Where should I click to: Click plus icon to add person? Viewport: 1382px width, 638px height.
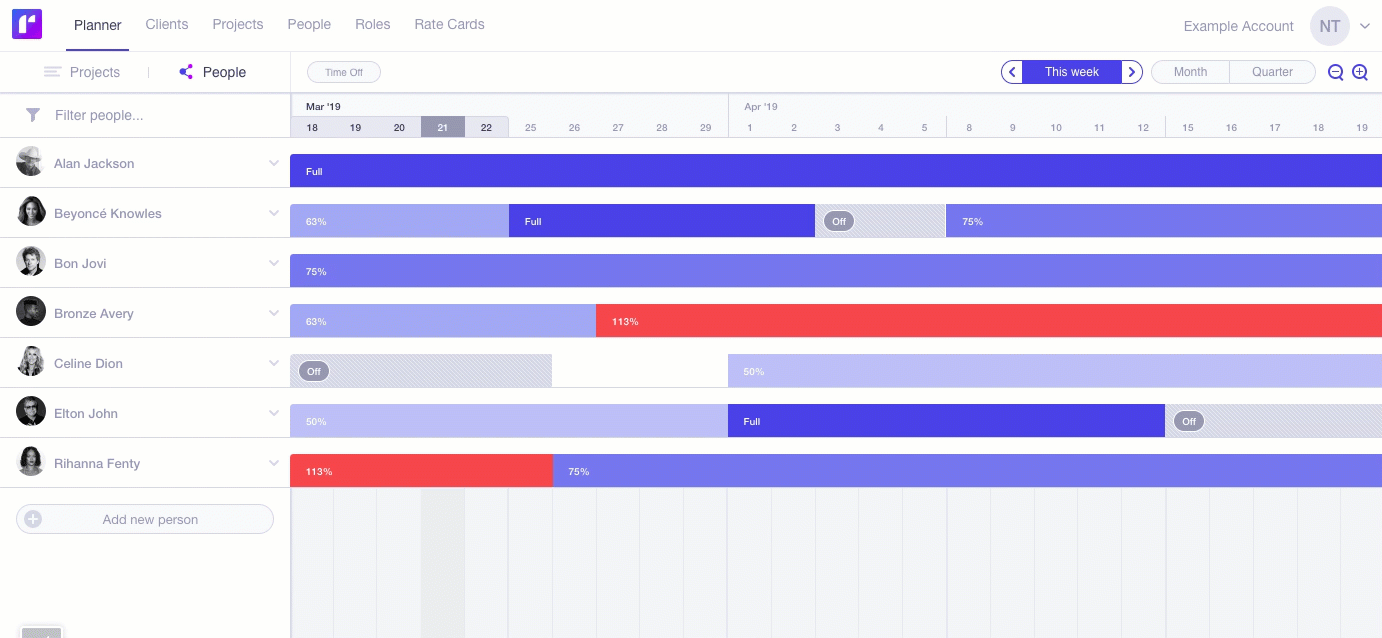pos(33,519)
